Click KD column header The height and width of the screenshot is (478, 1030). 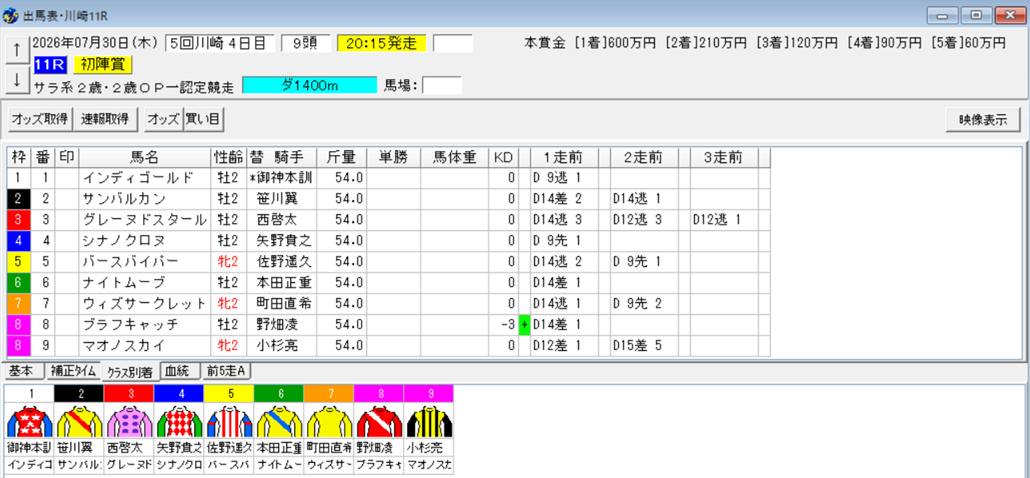click(x=504, y=158)
